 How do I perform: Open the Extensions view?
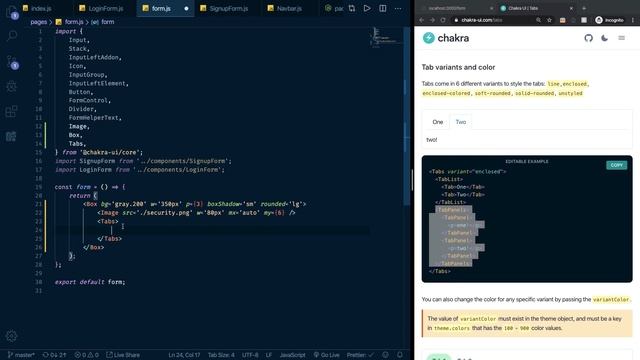pos(12,111)
